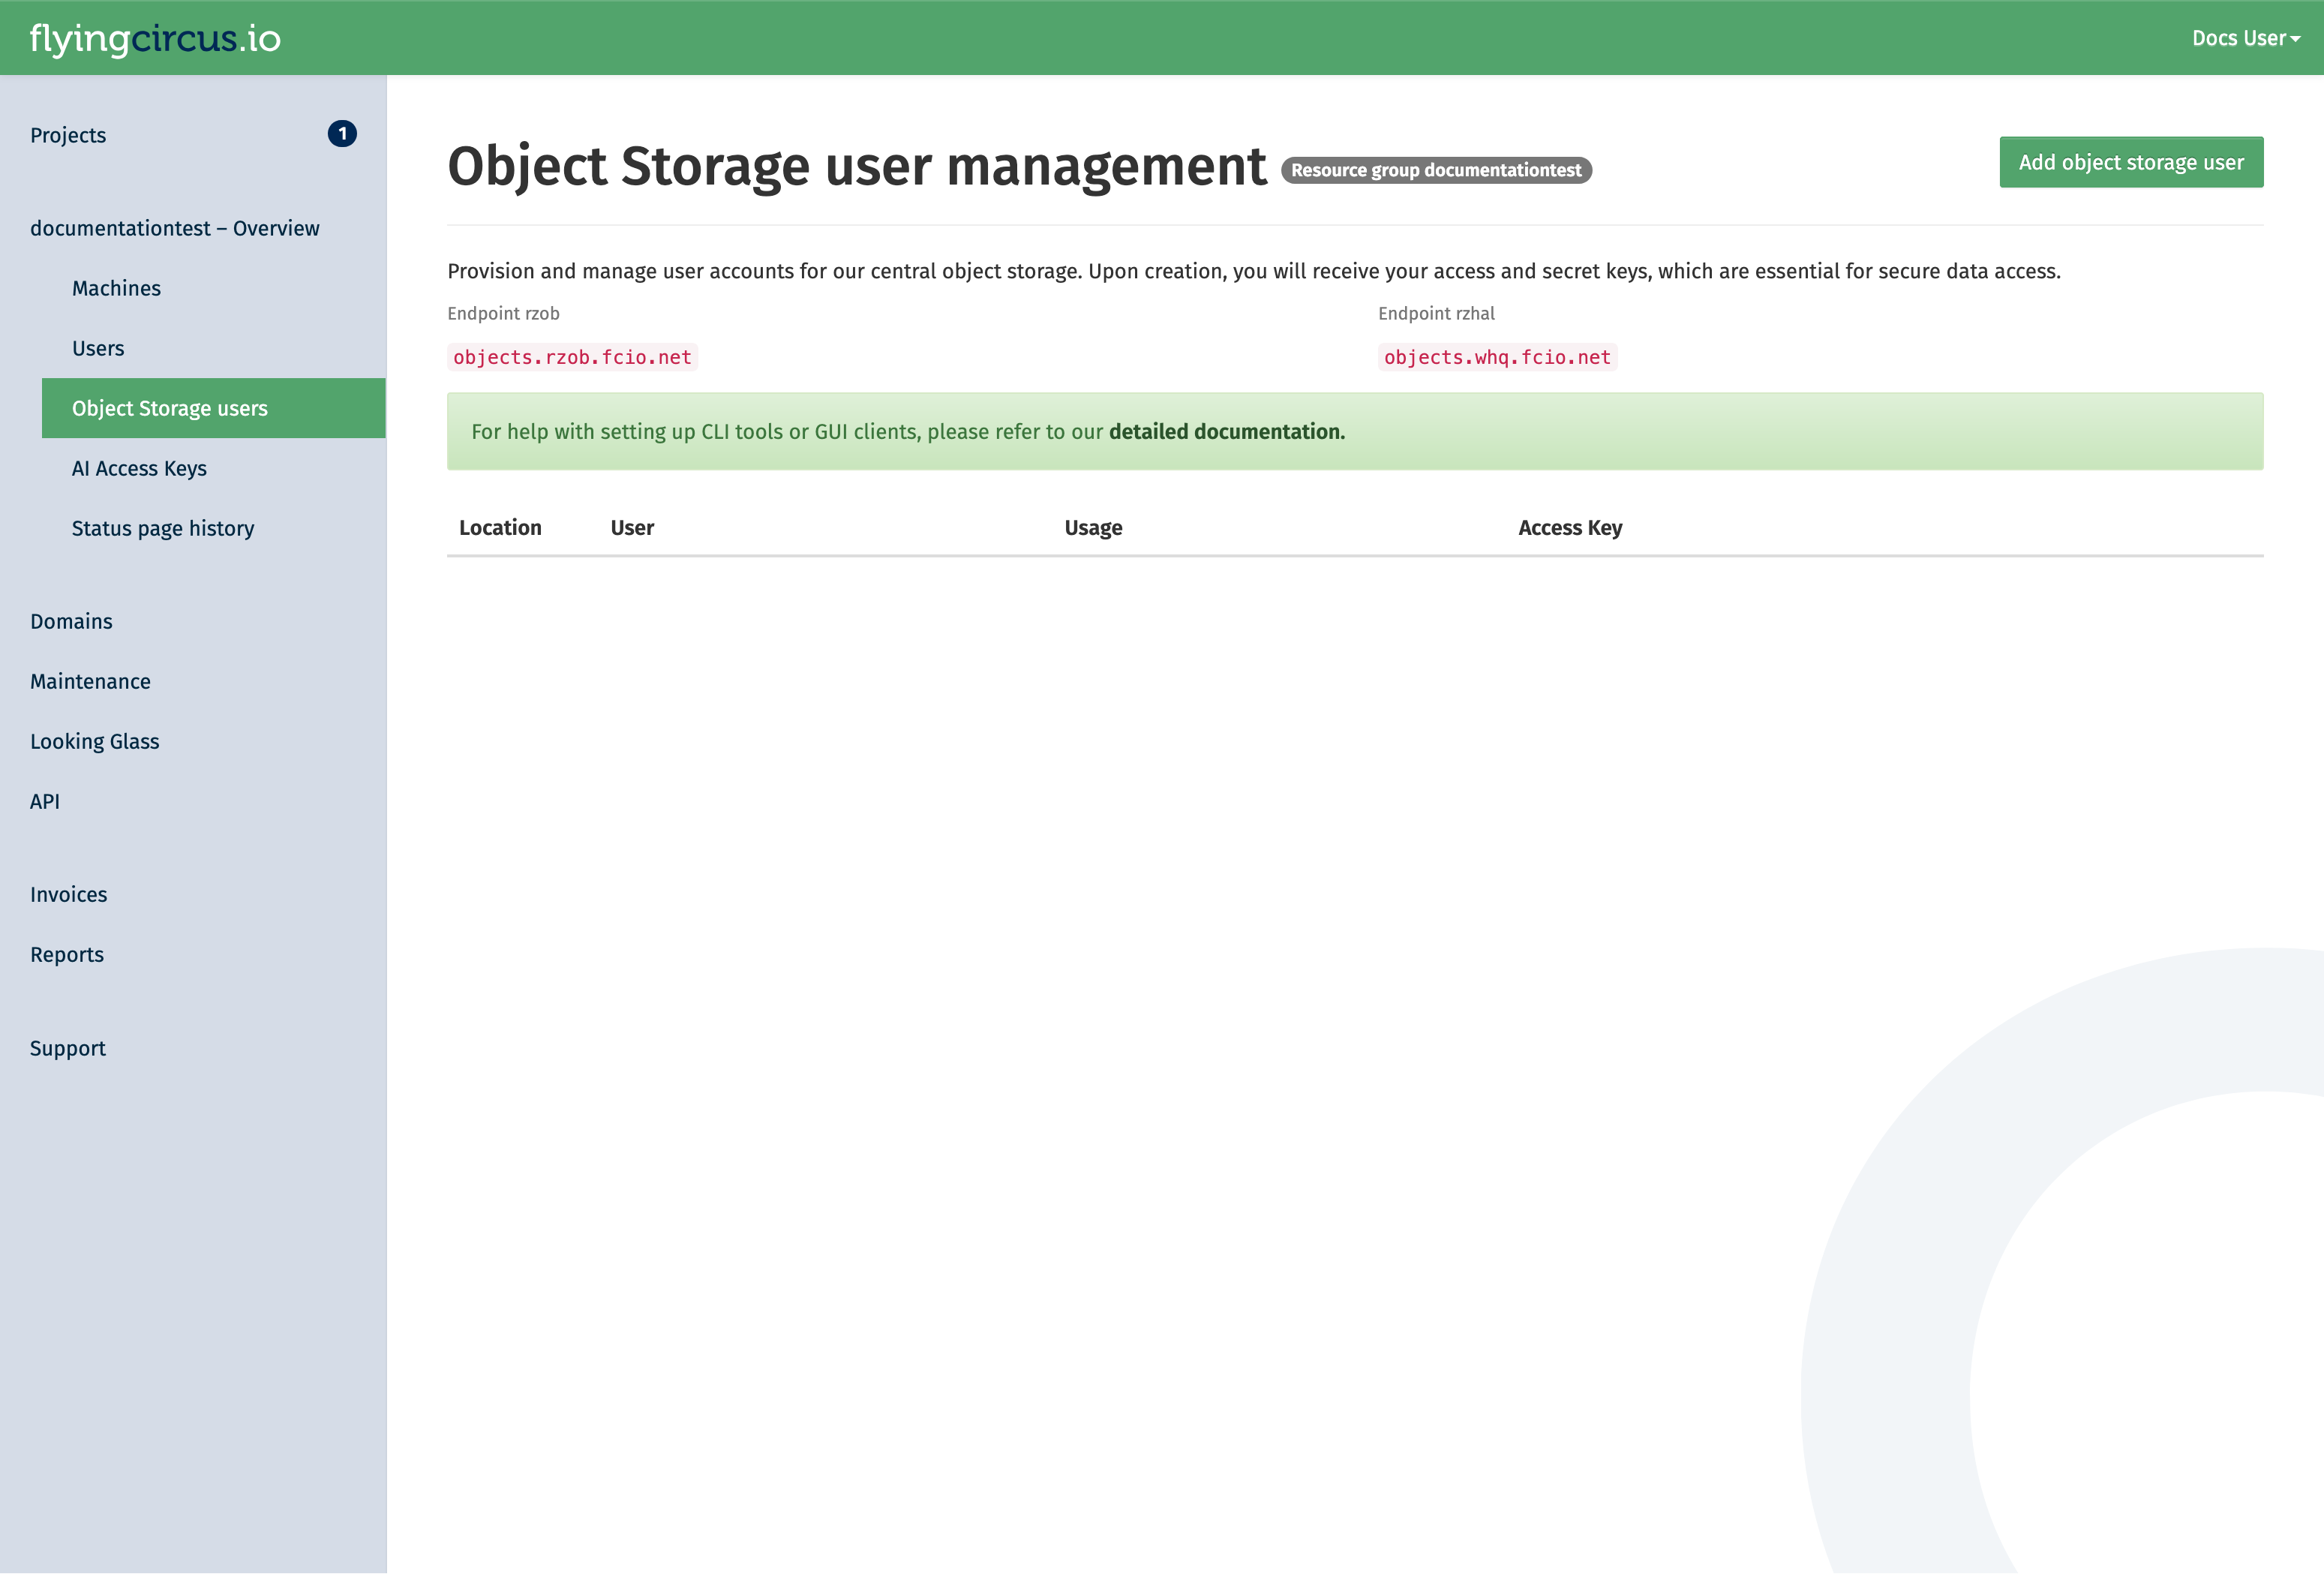Click the Resource group documentationtest badge
This screenshot has width=2324, height=1574.
point(1436,170)
